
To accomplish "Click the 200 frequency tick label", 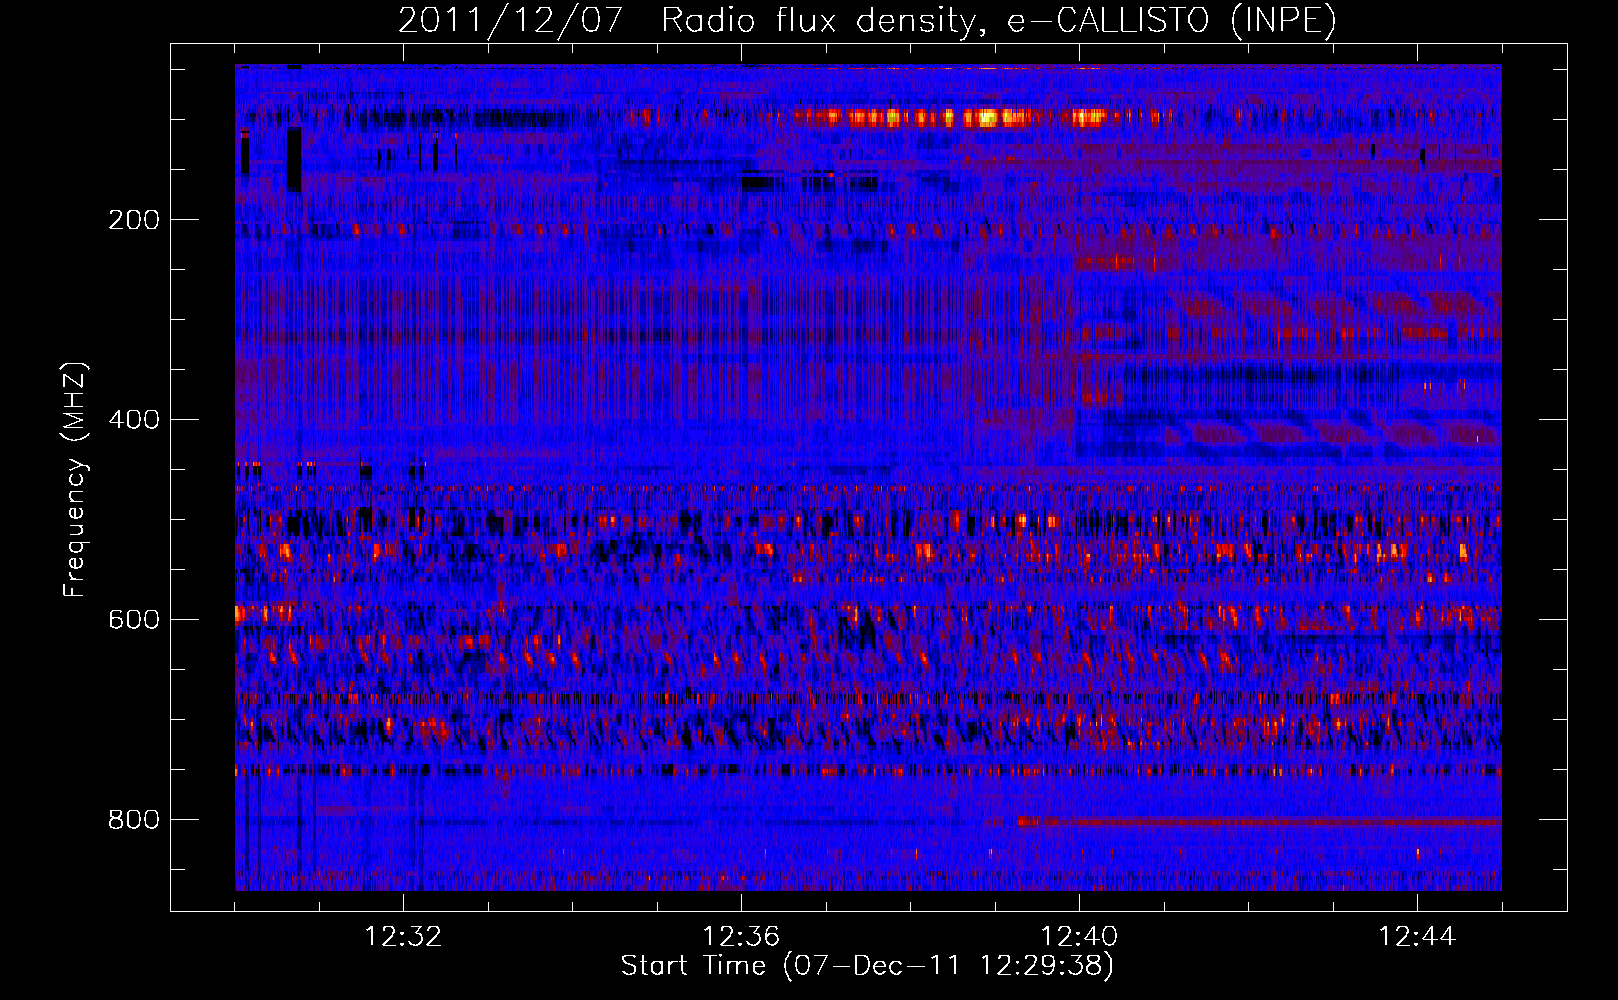I will tap(134, 220).
